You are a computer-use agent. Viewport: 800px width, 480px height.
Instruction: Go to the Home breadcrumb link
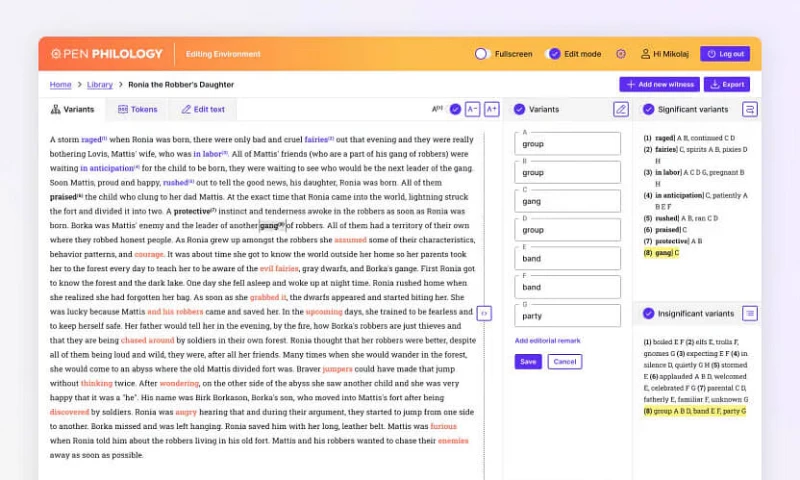[60, 85]
